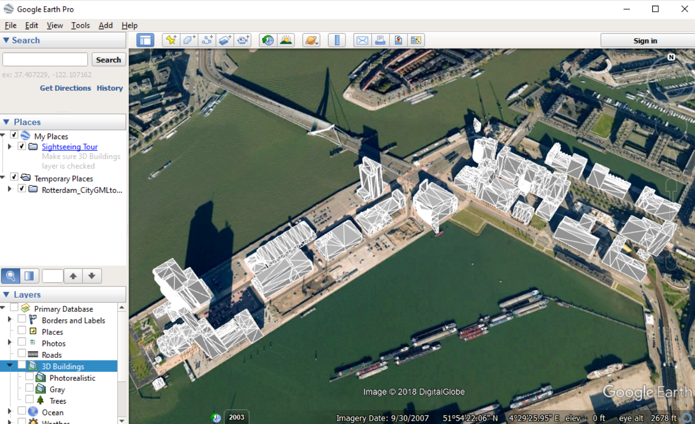The width and height of the screenshot is (695, 424).
Task: Click the Ocean layer globe icon
Action: coord(33,412)
